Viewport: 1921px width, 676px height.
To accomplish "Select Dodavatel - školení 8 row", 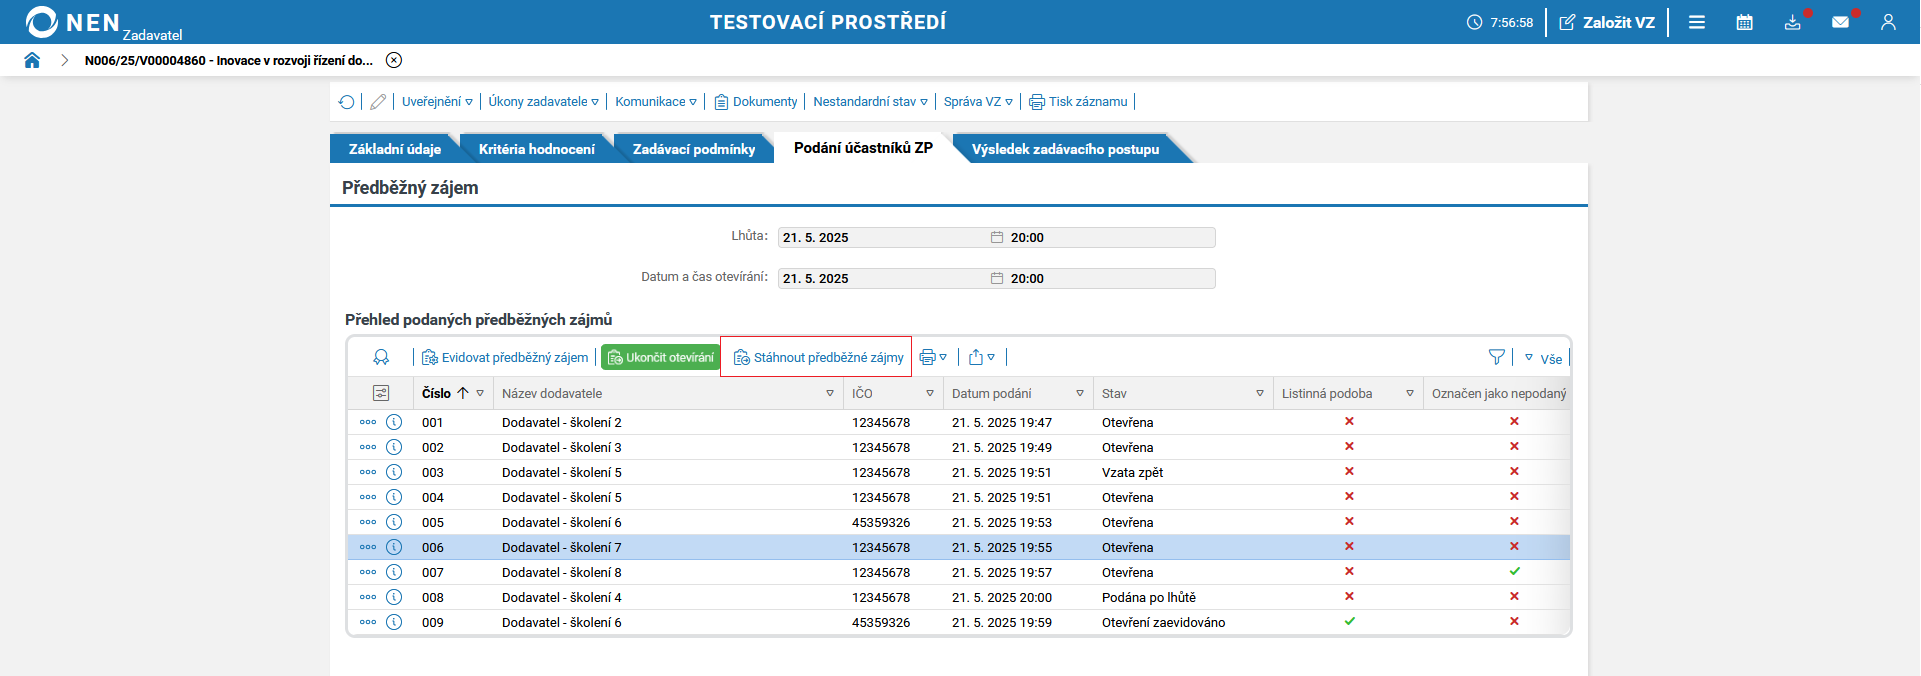I will coord(958,572).
